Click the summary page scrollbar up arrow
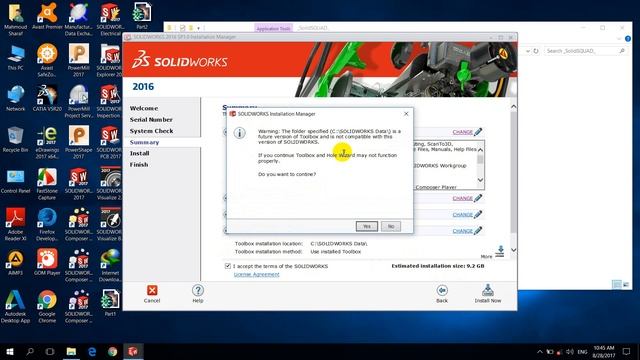 pyautogui.click(x=513, y=107)
